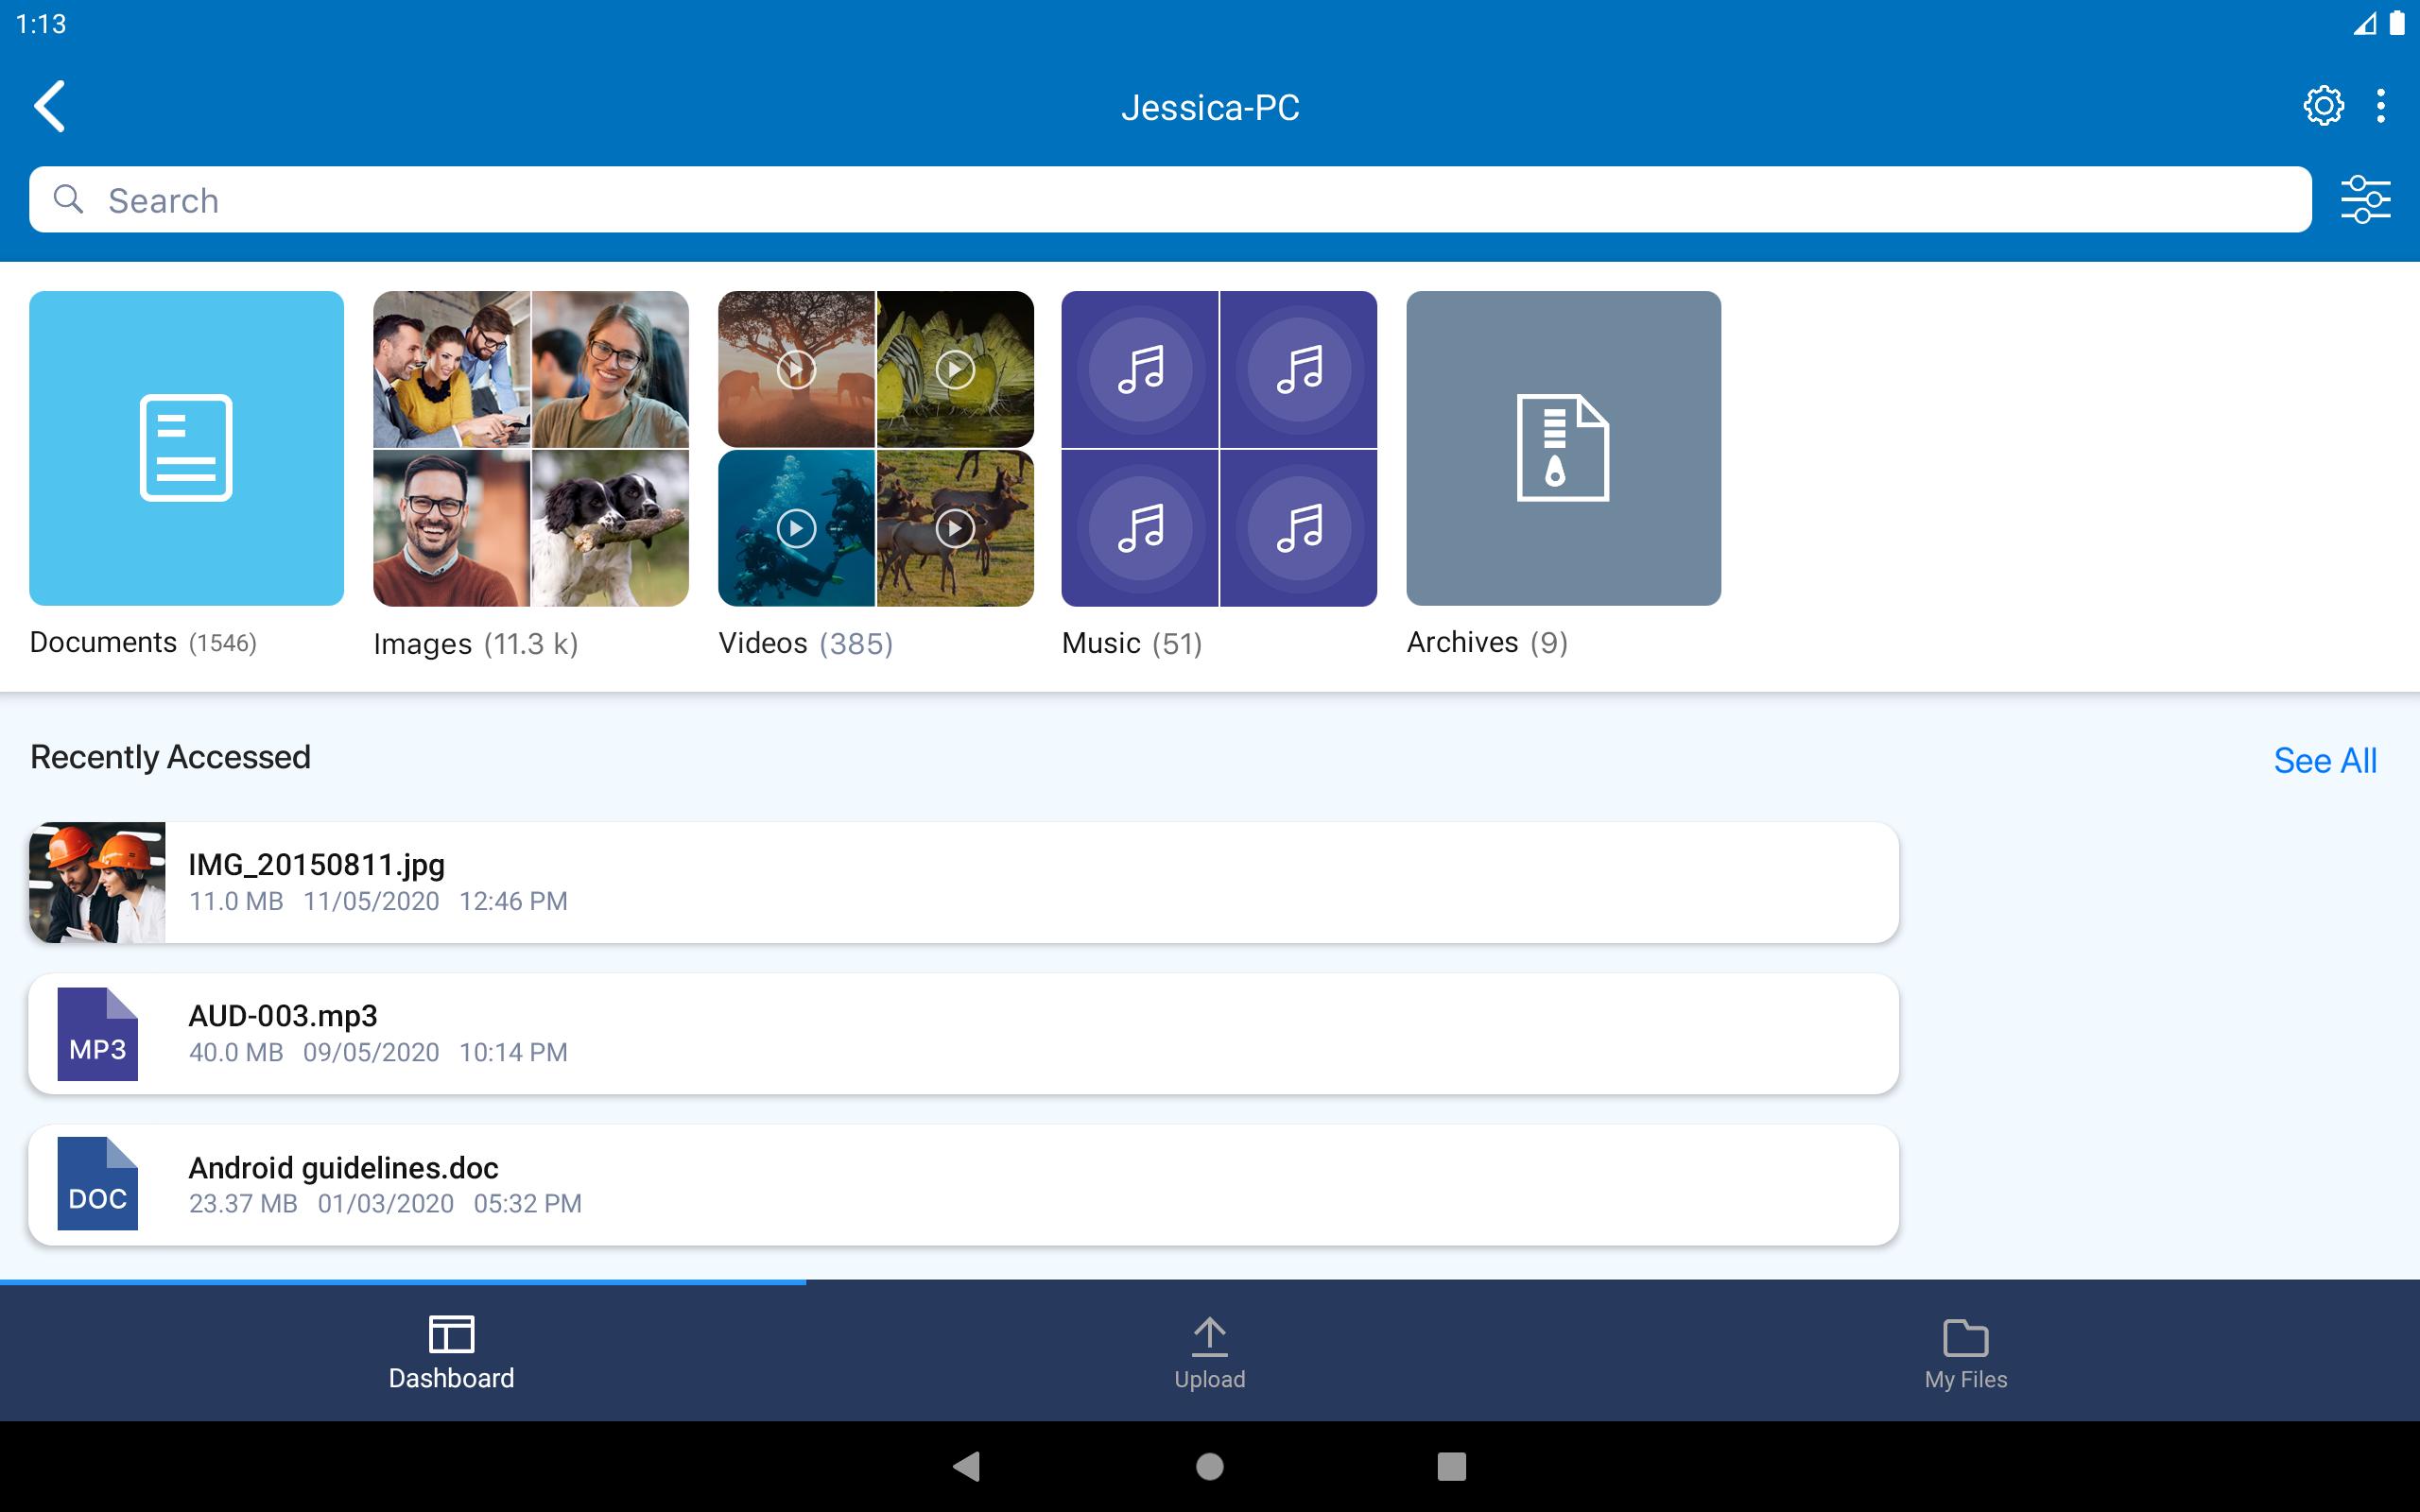Focus the Search input field
Viewport: 2420px width, 1512px height.
1170,199
